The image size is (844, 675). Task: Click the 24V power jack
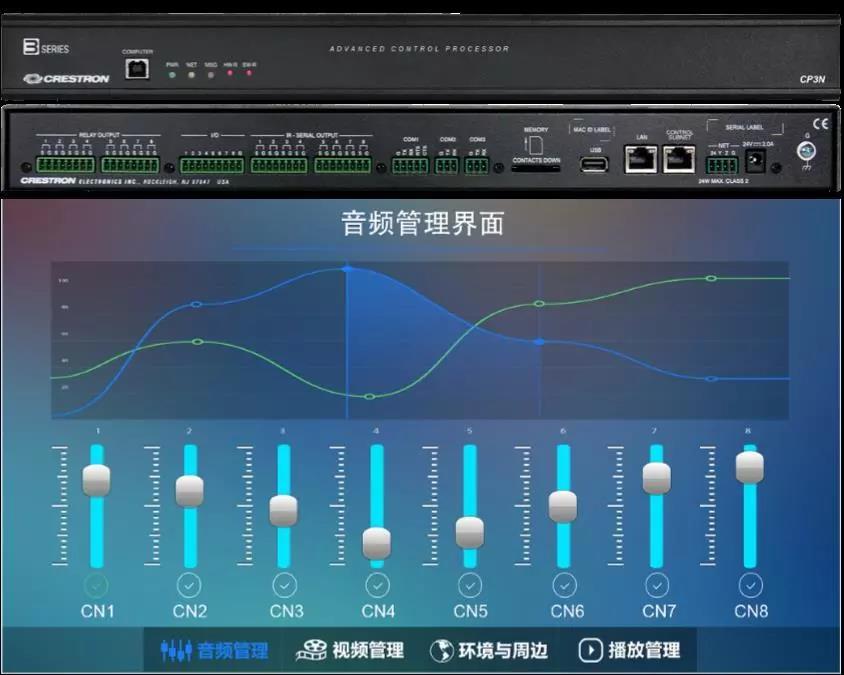click(x=755, y=161)
